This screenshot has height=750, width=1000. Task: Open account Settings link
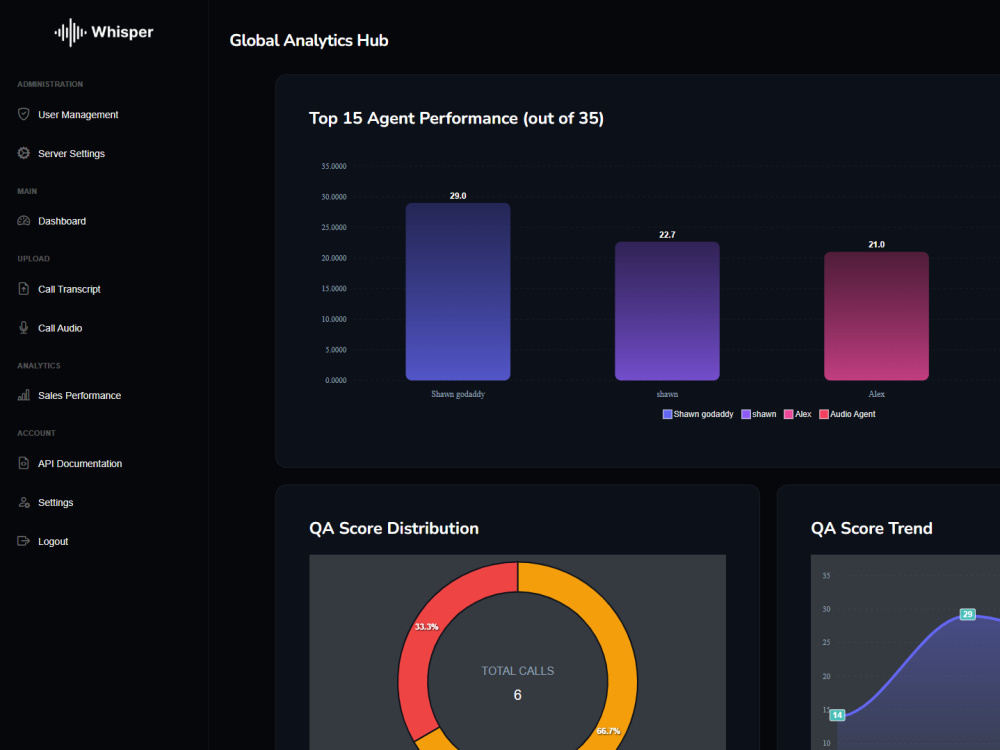55,503
